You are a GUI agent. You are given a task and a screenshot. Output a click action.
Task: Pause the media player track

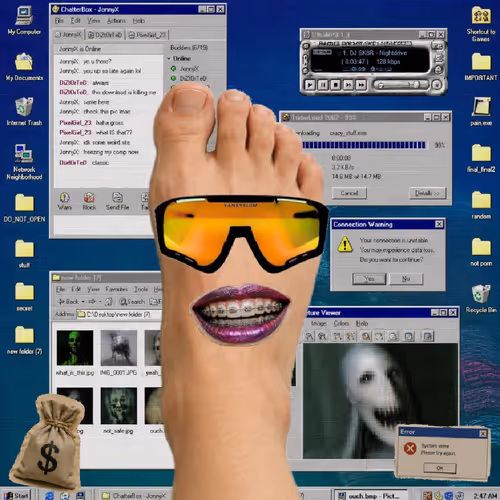[323, 85]
